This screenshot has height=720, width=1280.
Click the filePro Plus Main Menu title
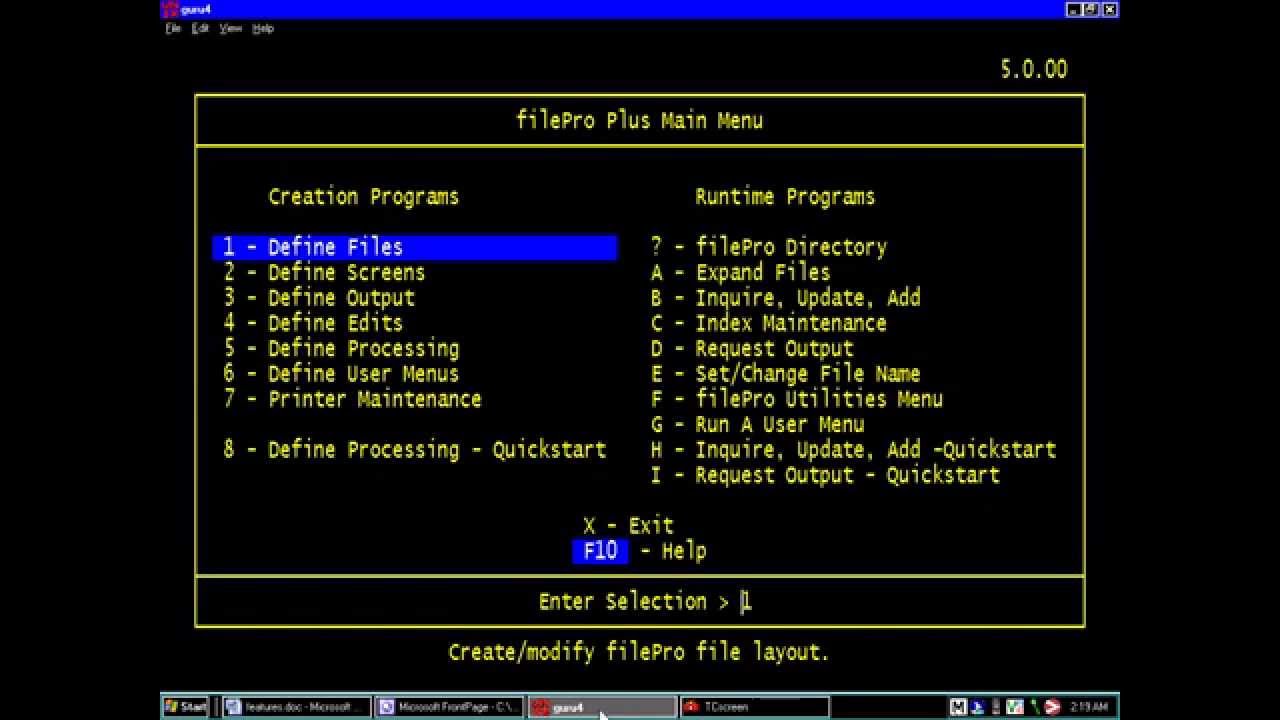tap(639, 121)
